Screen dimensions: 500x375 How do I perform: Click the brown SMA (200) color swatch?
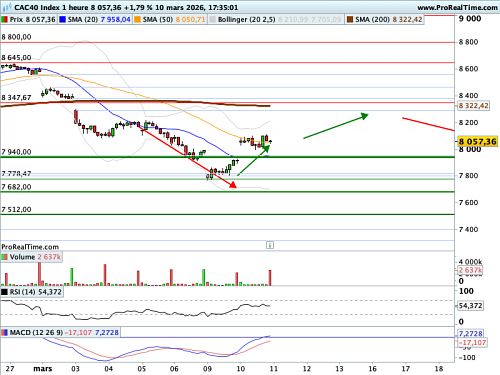(350, 20)
